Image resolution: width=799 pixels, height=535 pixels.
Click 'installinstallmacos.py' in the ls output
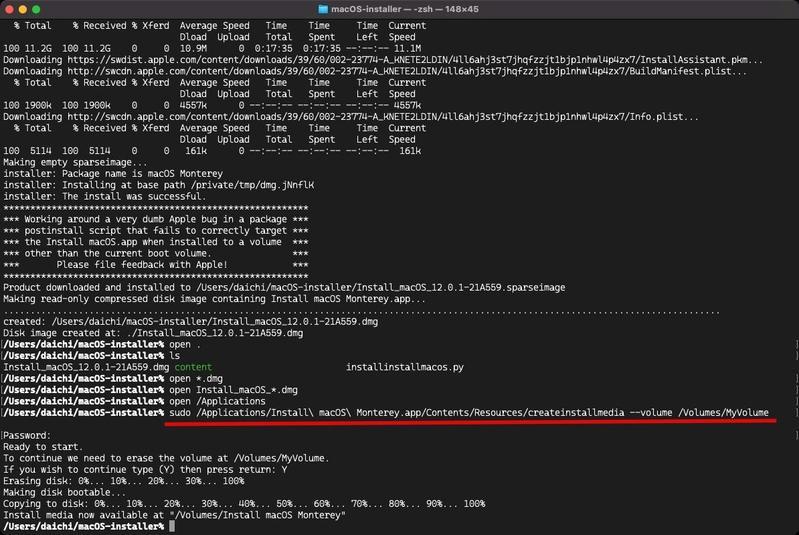coord(405,367)
